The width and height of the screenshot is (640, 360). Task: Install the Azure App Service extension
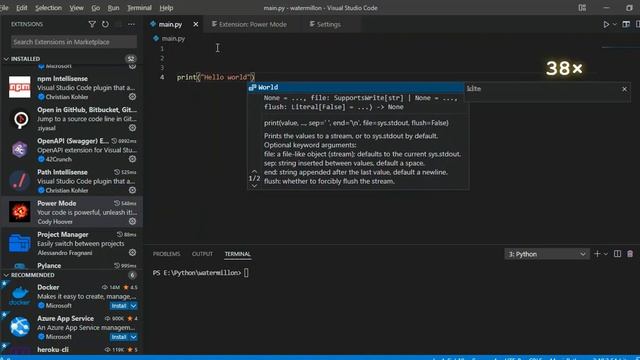coord(119,337)
